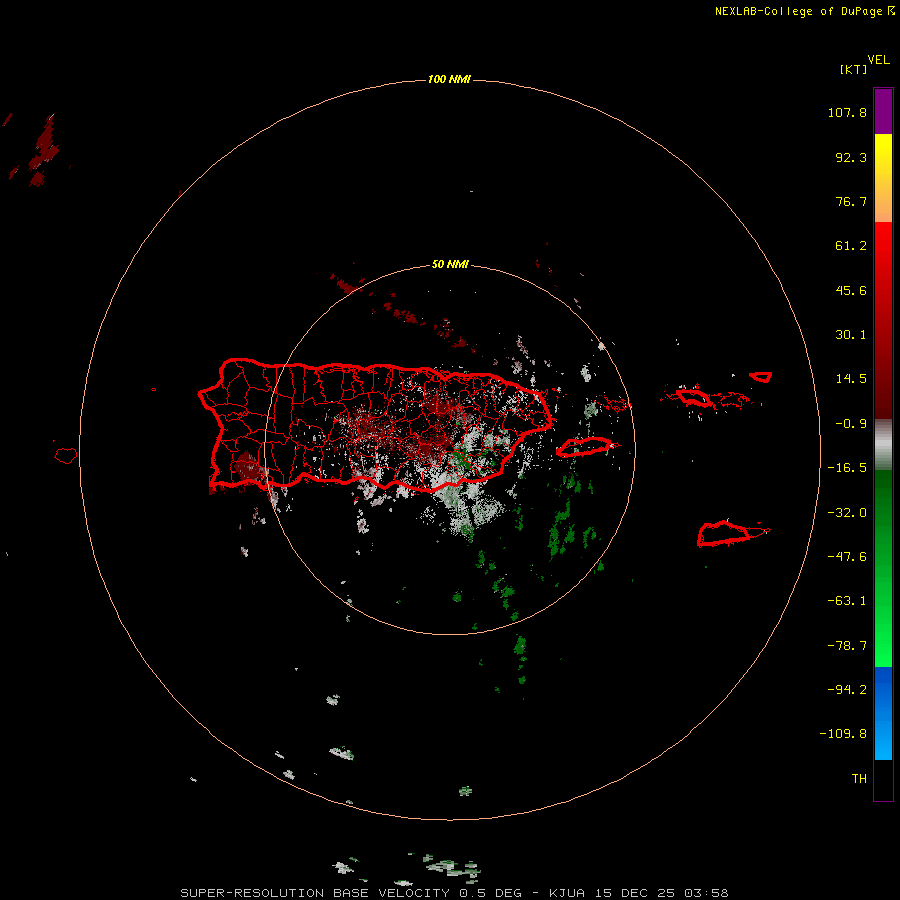The image size is (900, 900).
Task: Select the 45.6 scale value
Action: (x=851, y=290)
